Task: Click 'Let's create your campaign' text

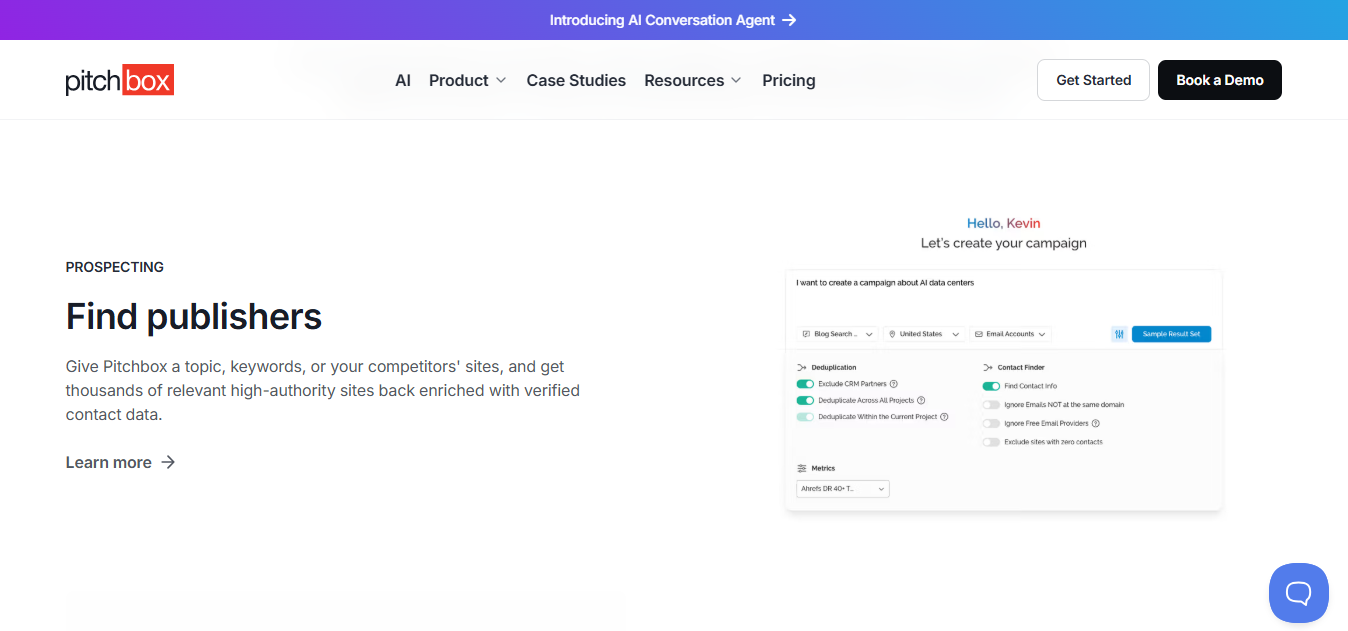Action: point(1004,243)
